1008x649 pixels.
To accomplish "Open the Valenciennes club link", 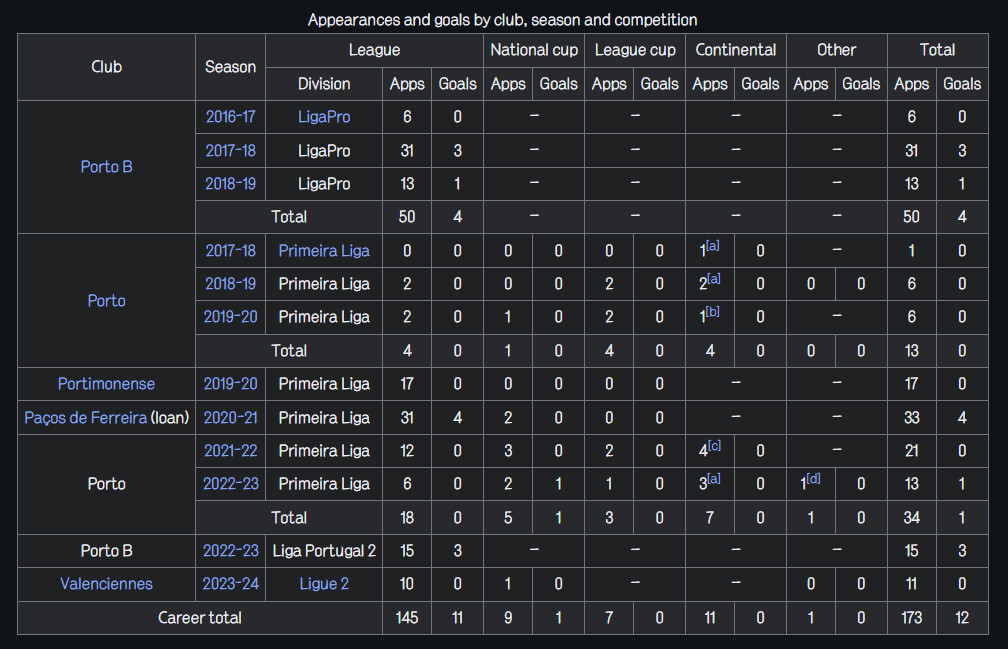I will tap(106, 584).
